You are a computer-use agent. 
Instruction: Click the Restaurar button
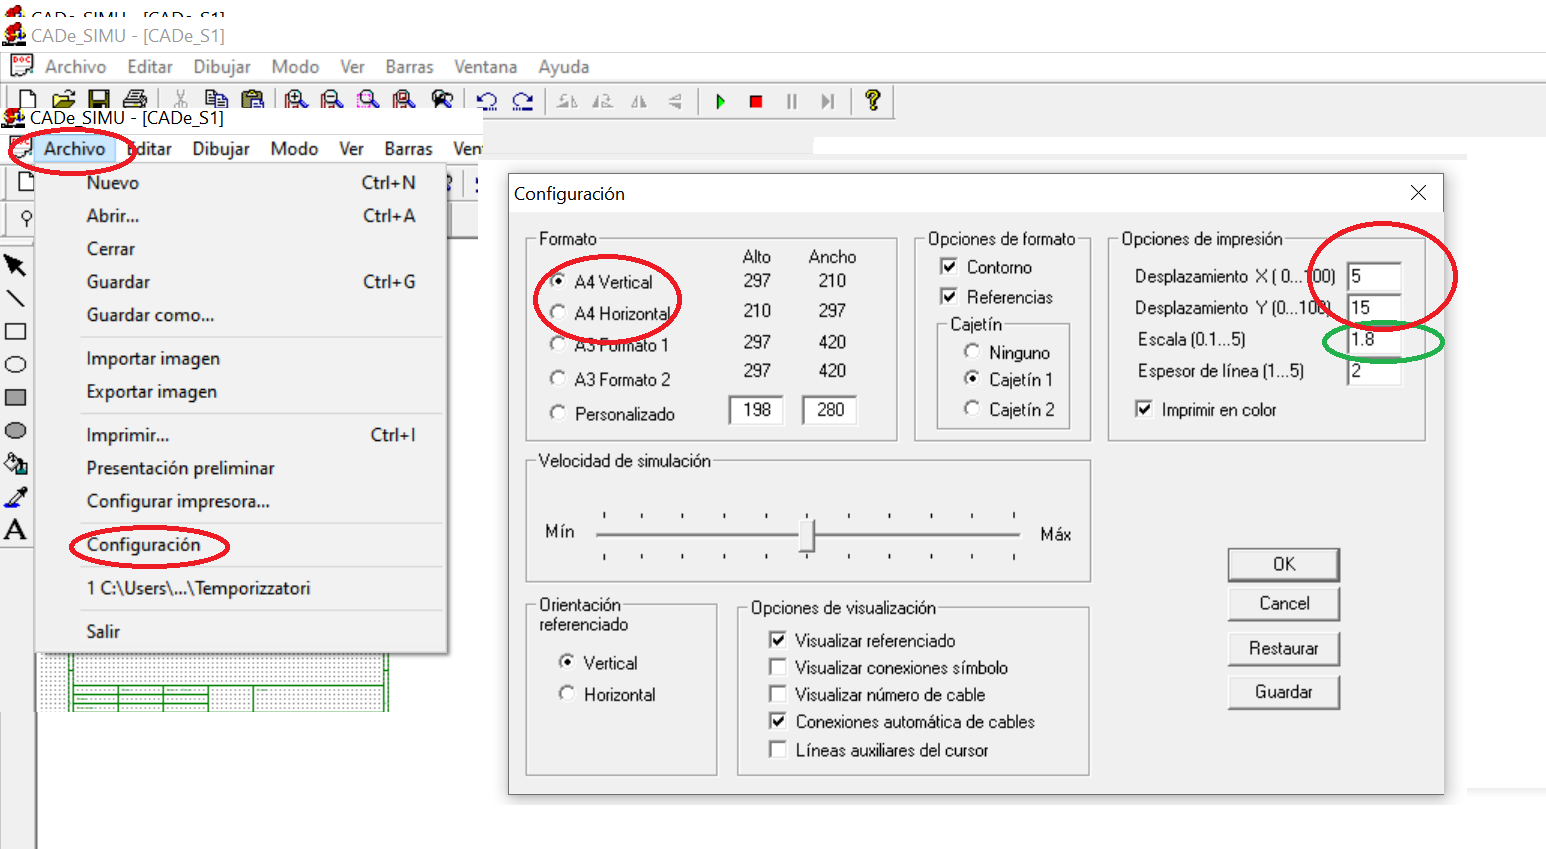pyautogui.click(x=1283, y=648)
